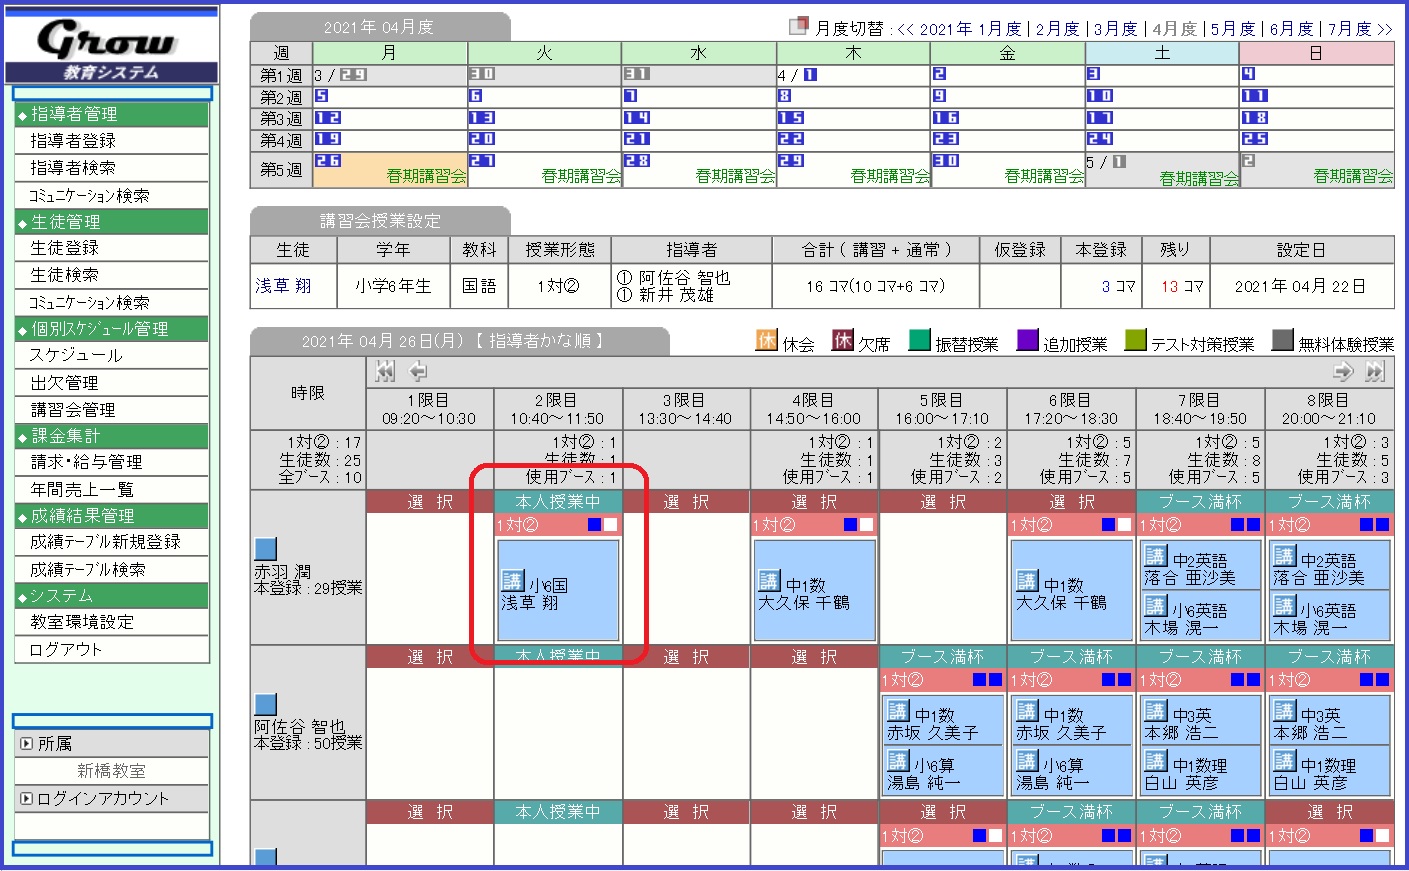Click the Grow 教育システム logo
The height and width of the screenshot is (871, 1409).
coord(111,47)
